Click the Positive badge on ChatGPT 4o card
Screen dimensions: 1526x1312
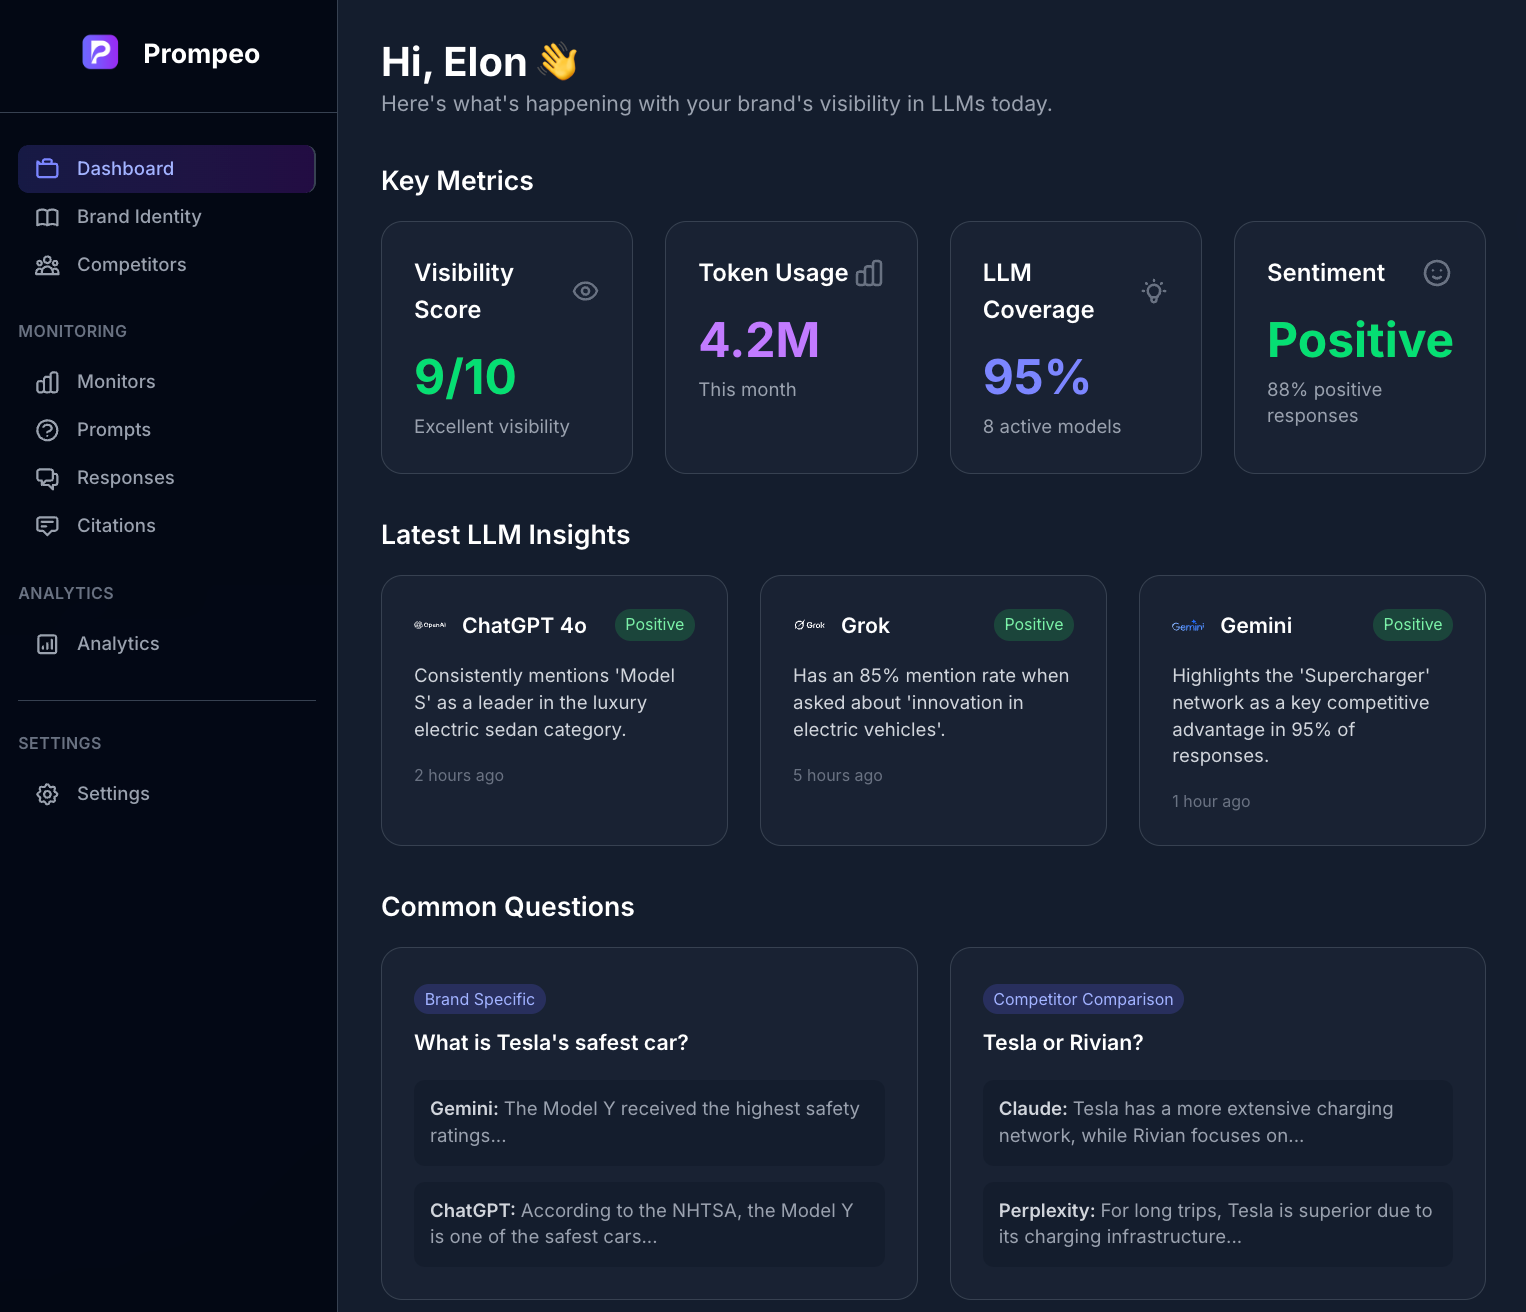(x=655, y=625)
